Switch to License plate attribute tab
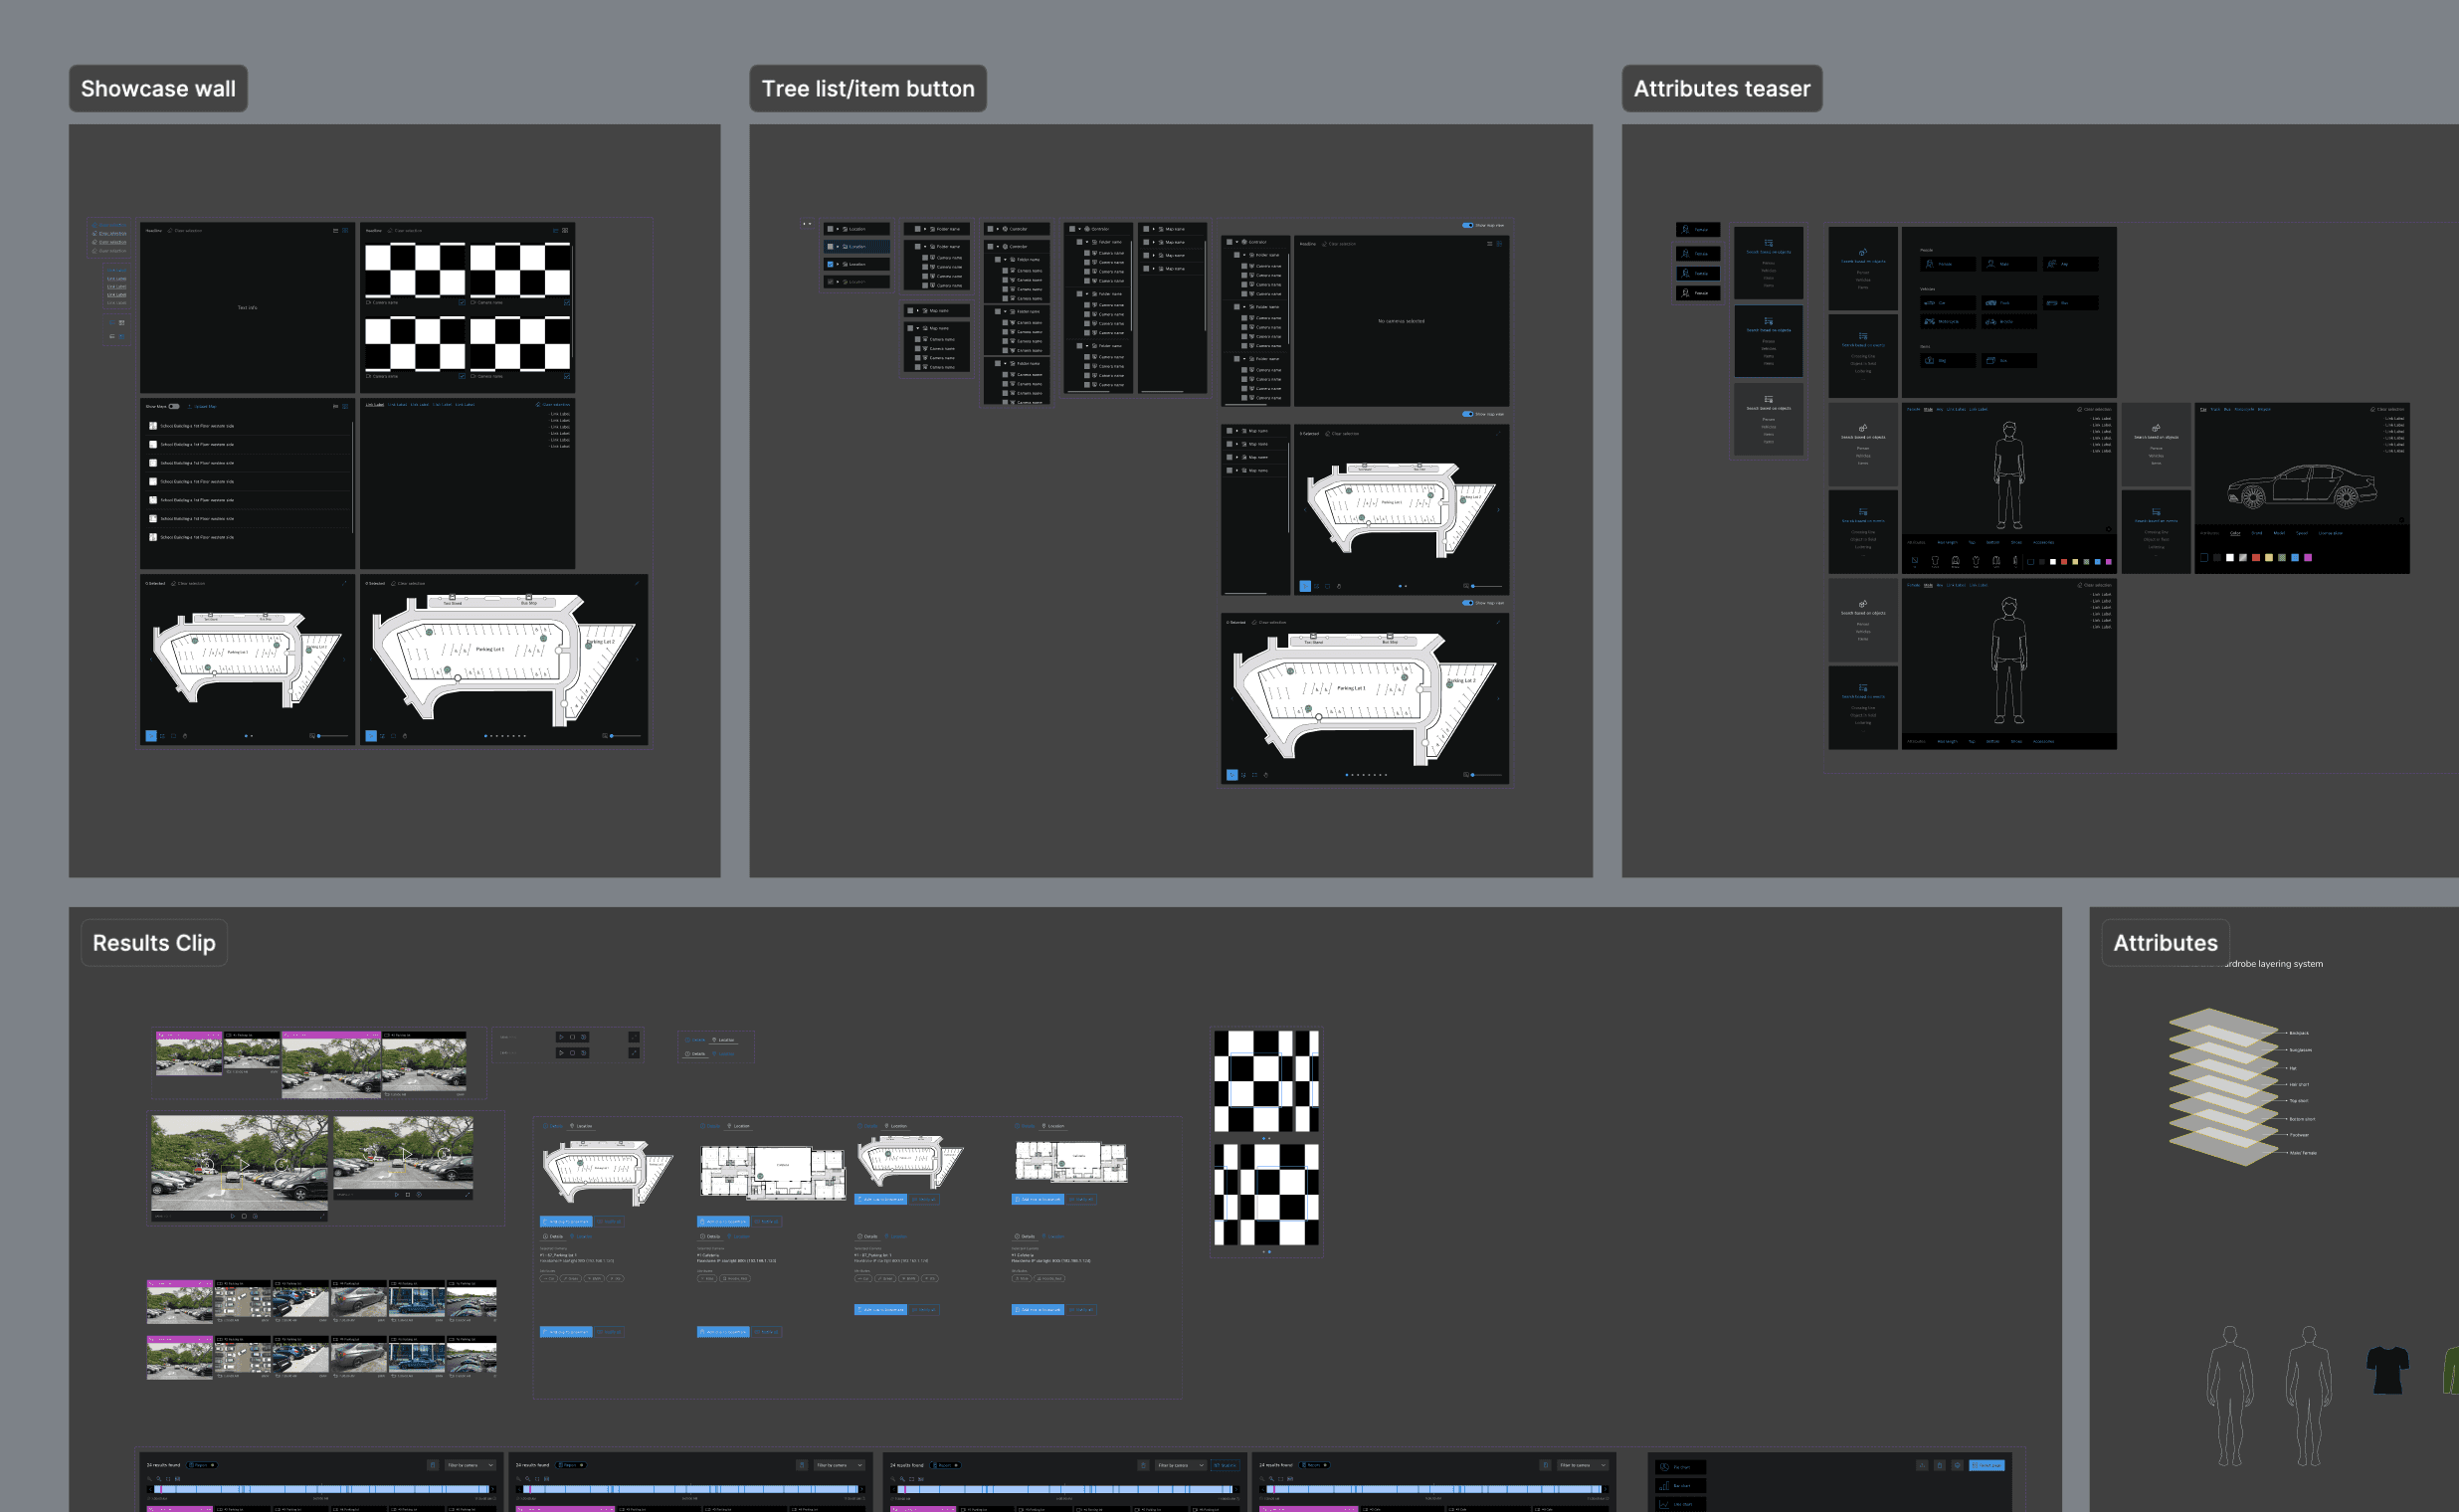Screen dimensions: 2459x1512 (x=2330, y=533)
